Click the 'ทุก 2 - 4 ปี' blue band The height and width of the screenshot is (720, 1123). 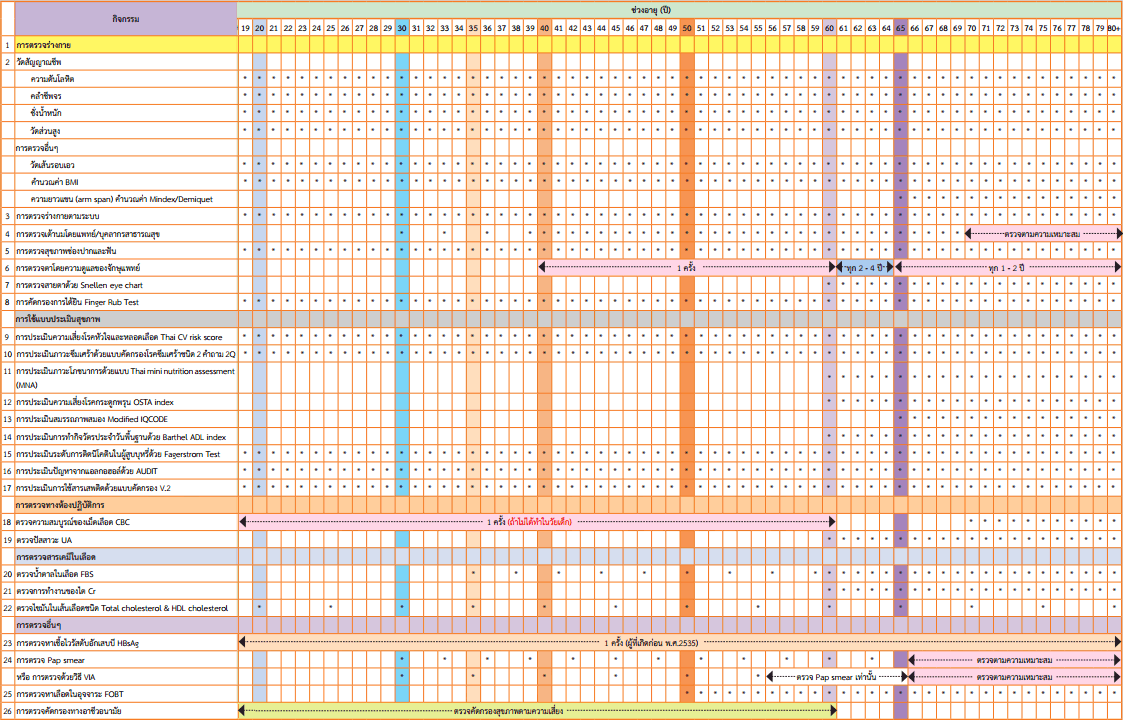(x=865, y=267)
